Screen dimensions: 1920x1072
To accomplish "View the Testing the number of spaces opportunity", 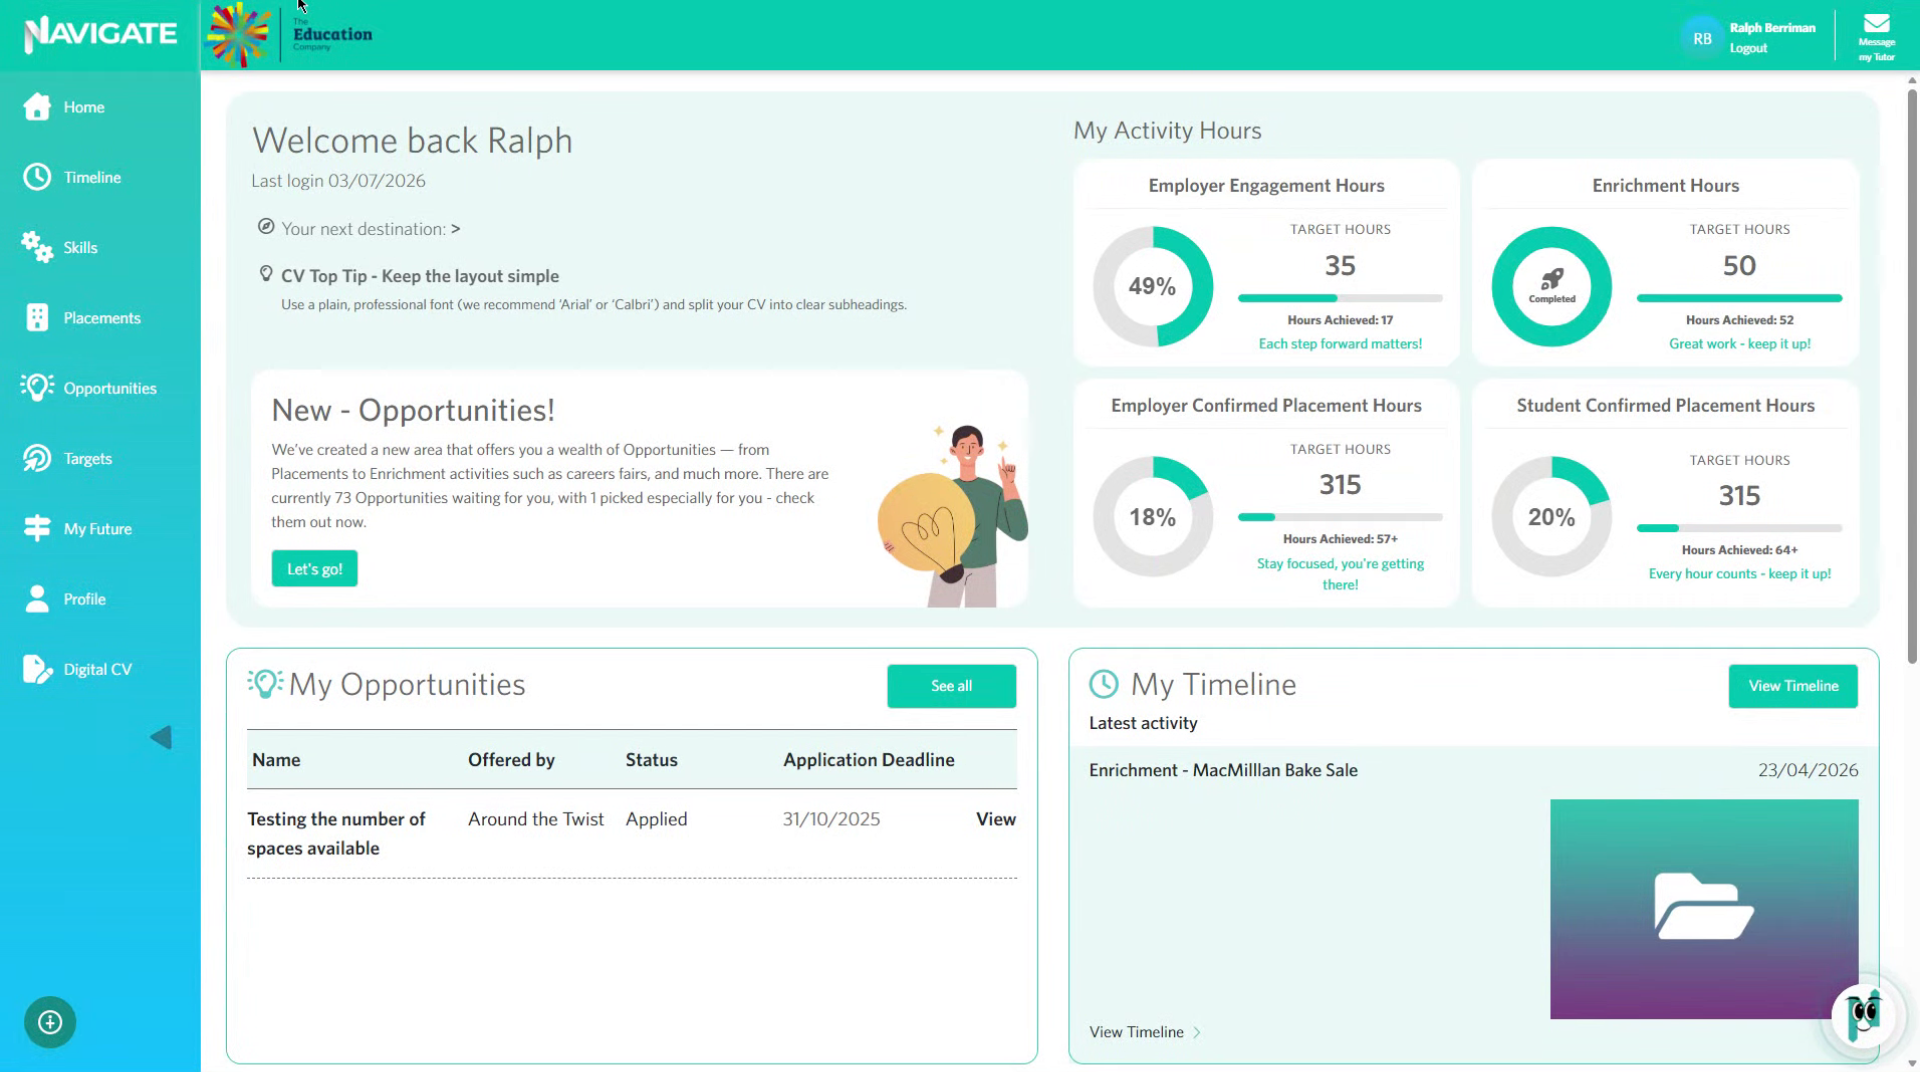I will [995, 818].
